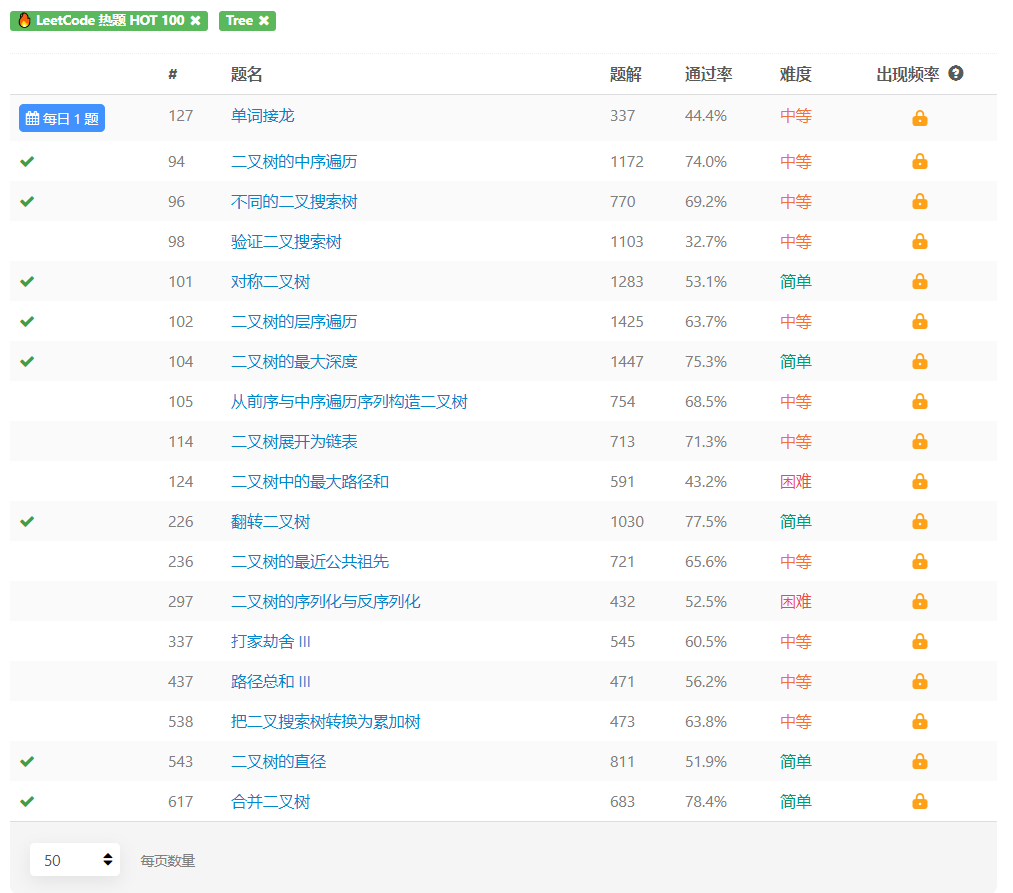Remove the Tree filter tag
Viewport: 1013px width, 893px height.
264,21
